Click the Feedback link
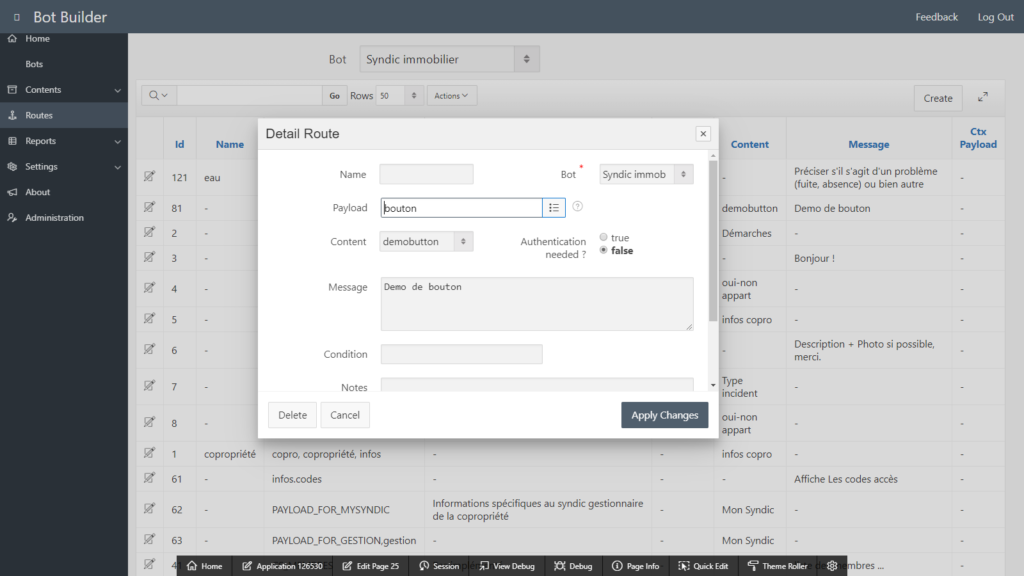 pyautogui.click(x=936, y=17)
